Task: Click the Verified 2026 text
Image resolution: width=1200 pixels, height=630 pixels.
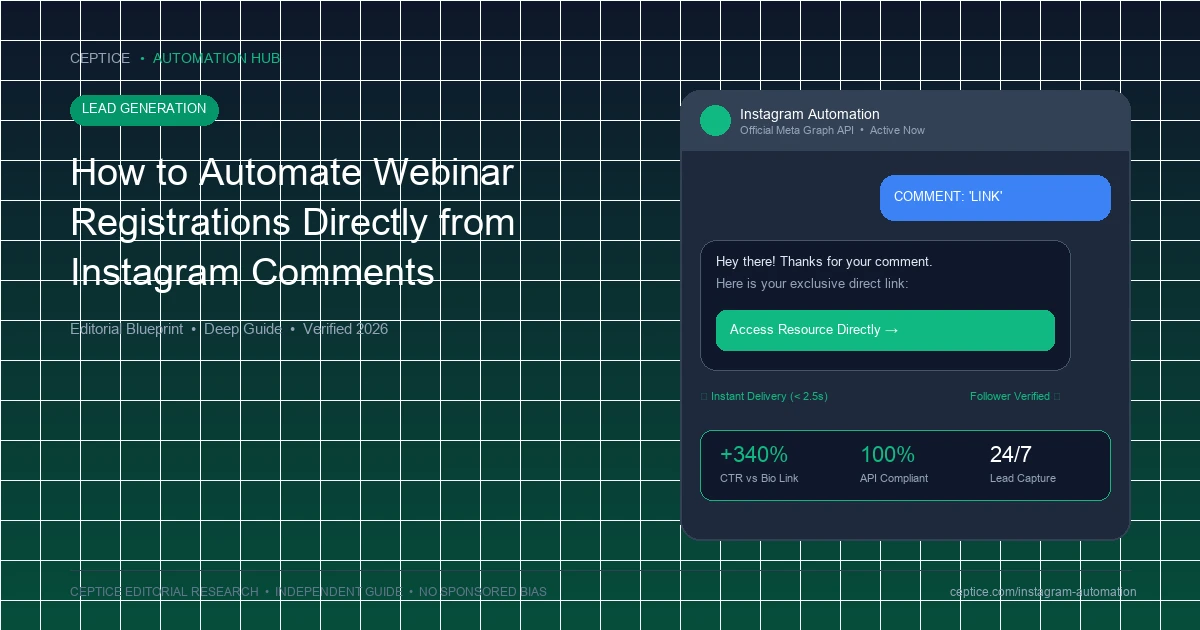Action: click(x=346, y=329)
